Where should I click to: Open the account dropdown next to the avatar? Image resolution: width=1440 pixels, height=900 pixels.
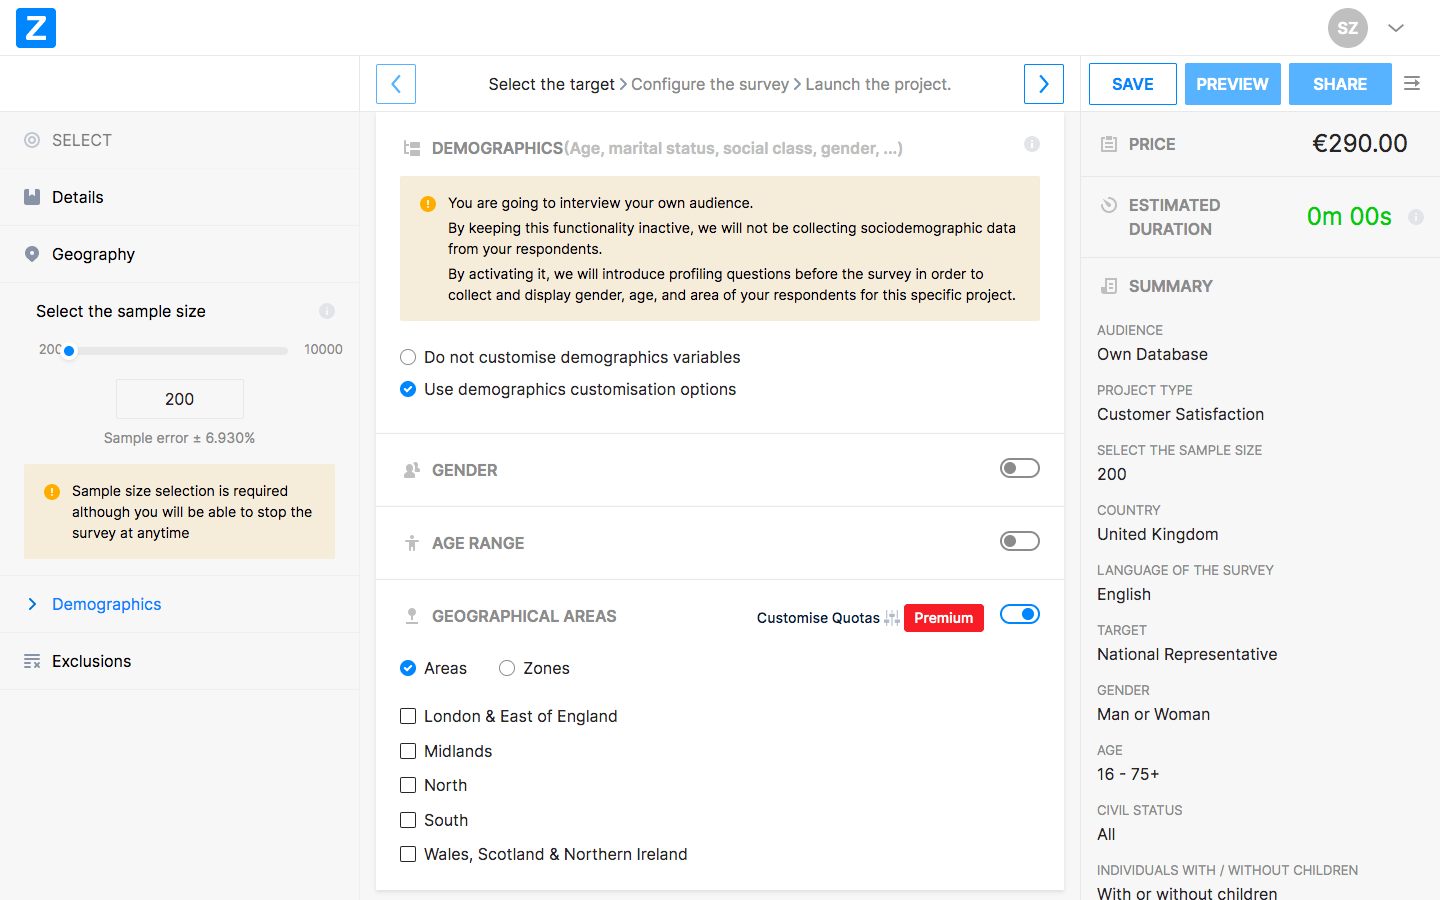(x=1396, y=28)
